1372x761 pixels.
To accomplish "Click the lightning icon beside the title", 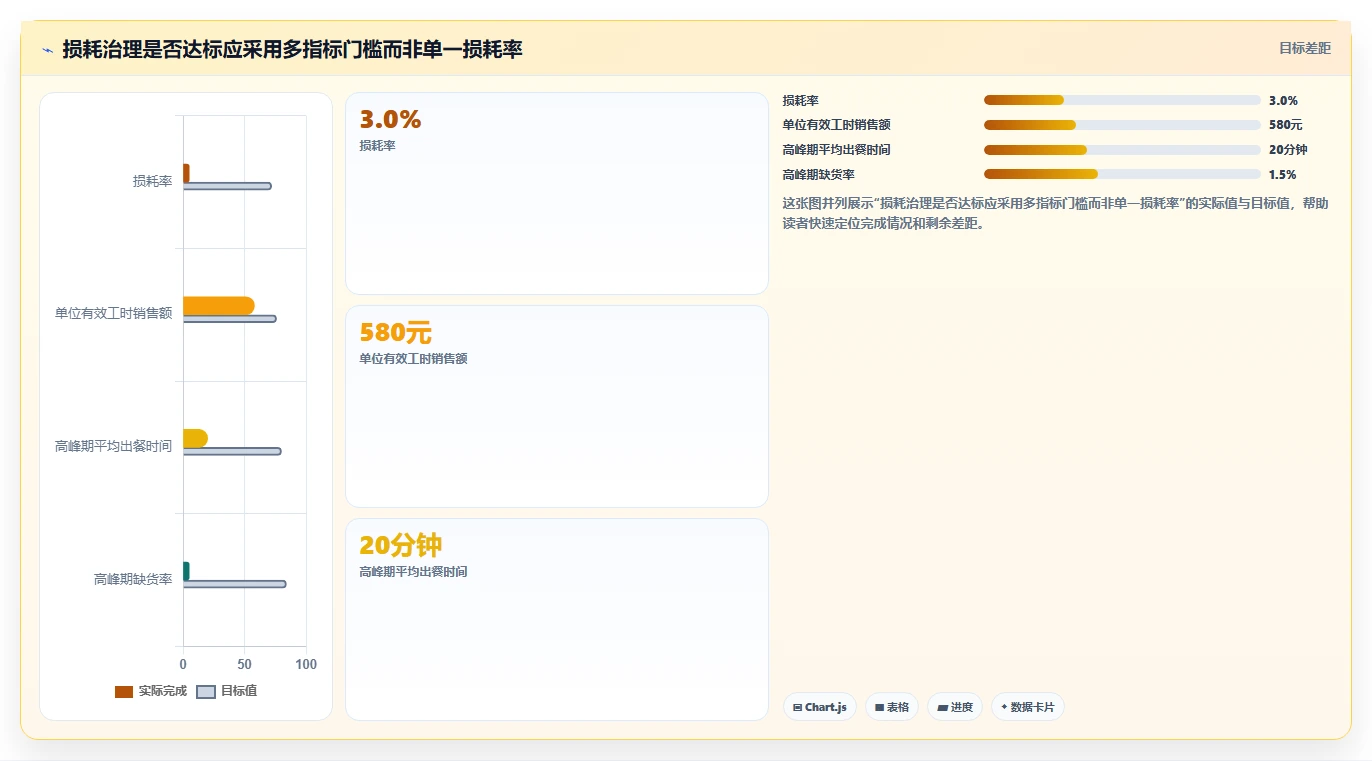I will (x=47, y=50).
